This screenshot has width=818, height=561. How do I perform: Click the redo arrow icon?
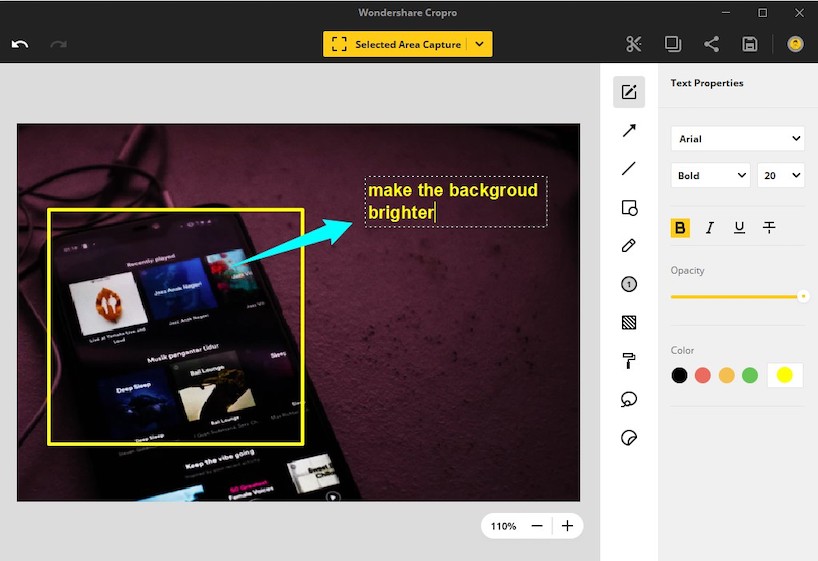click(58, 44)
